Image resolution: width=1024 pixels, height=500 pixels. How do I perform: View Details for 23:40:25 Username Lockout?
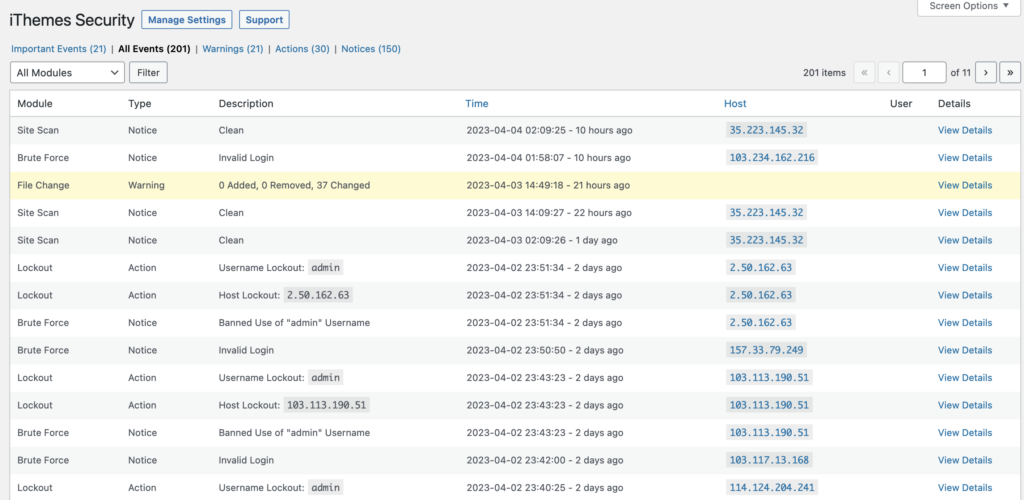(x=965, y=488)
